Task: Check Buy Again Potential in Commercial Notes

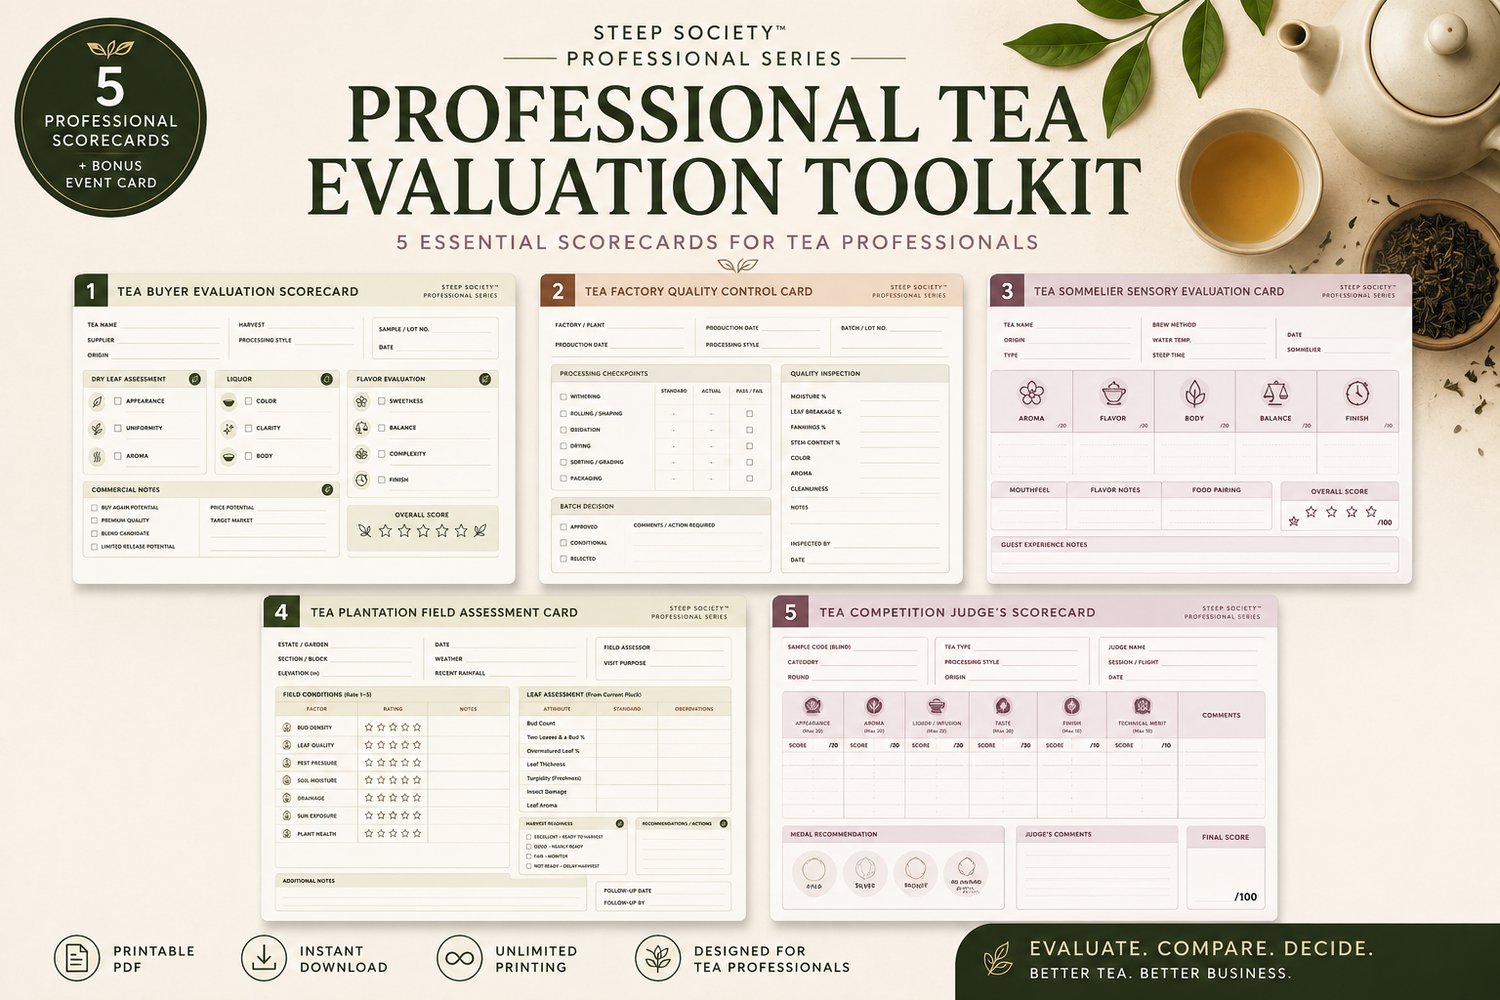Action: coord(95,508)
